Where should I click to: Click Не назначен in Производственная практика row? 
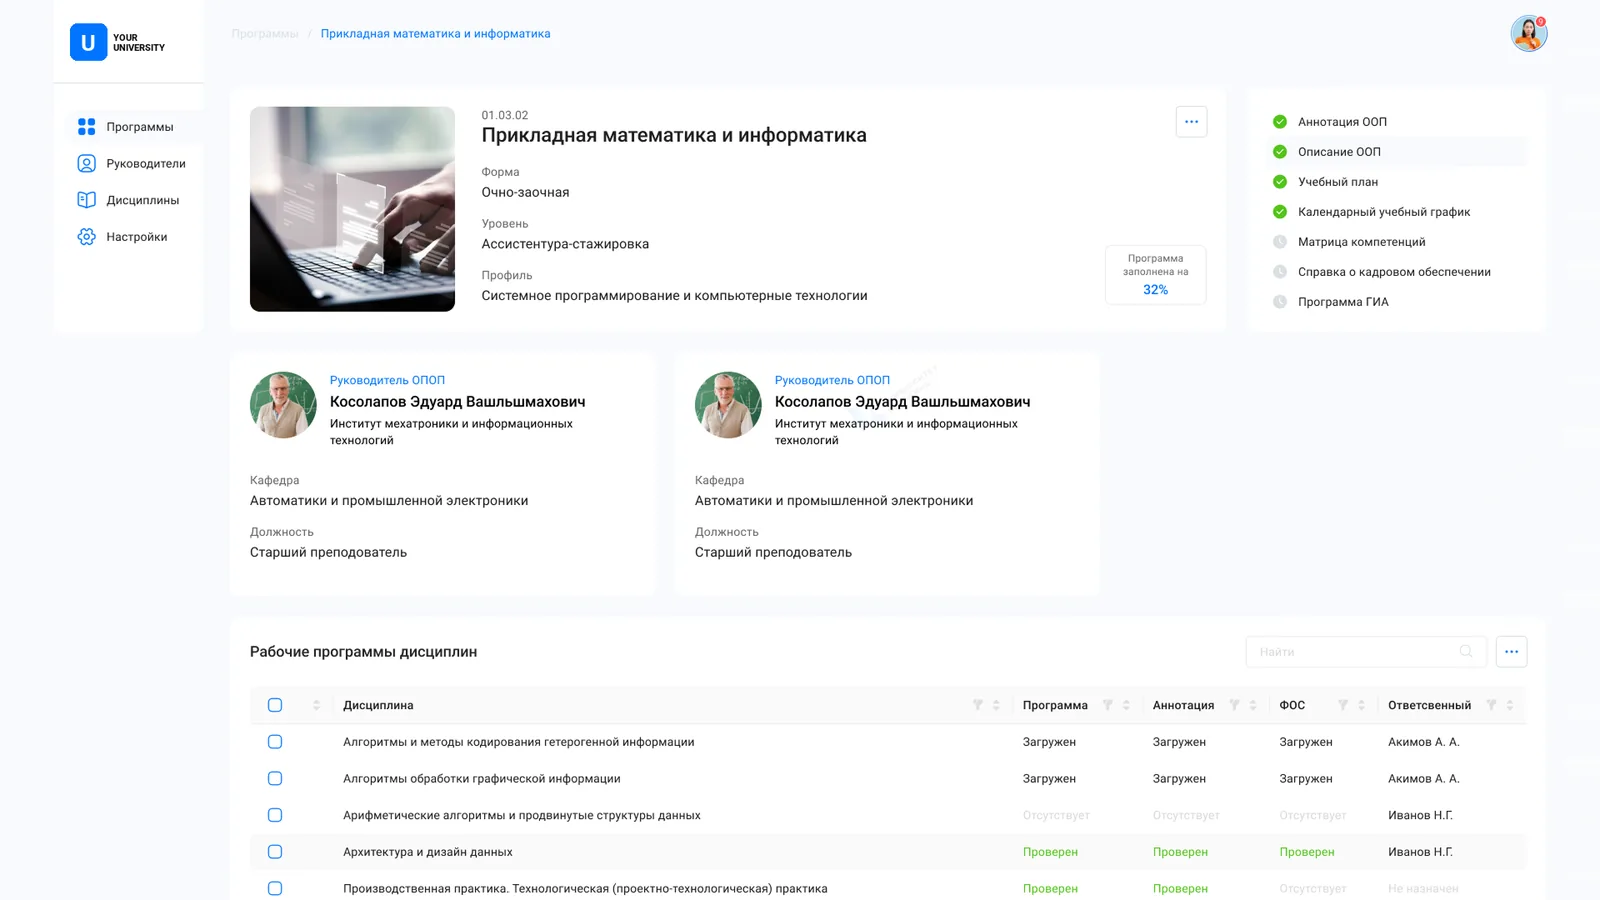1423,889
